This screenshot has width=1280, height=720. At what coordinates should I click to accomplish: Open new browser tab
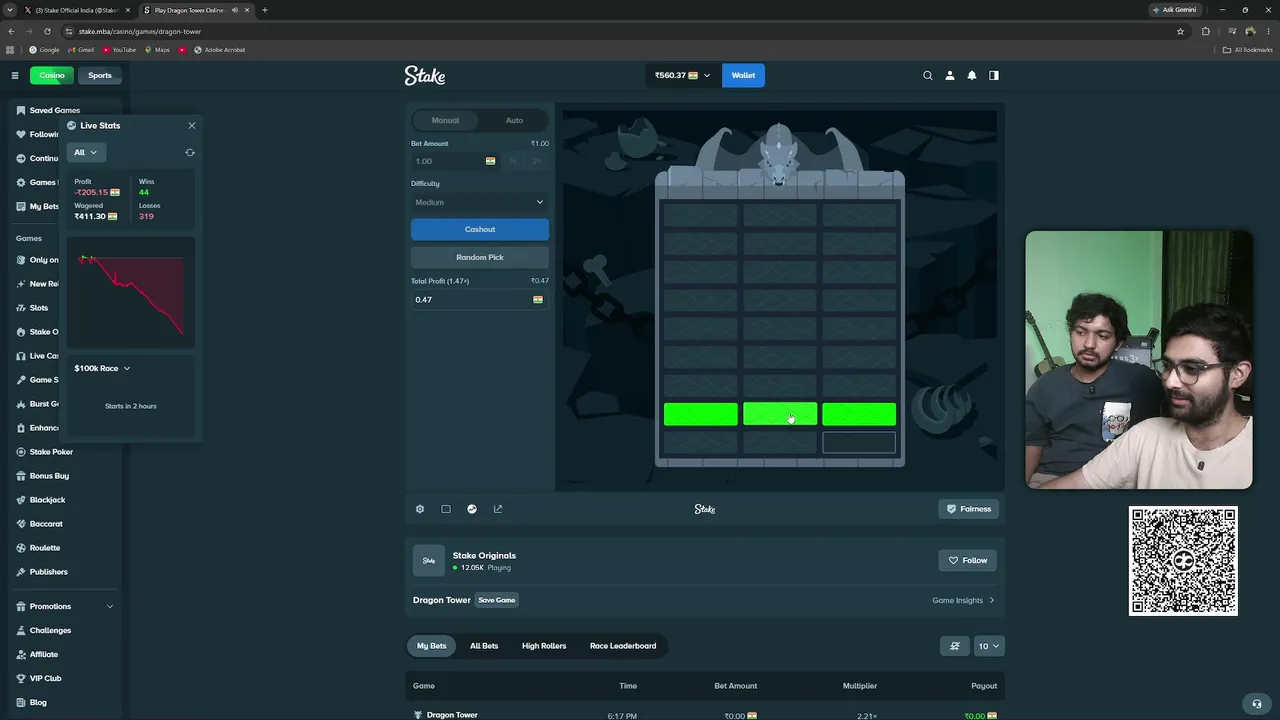[x=265, y=10]
